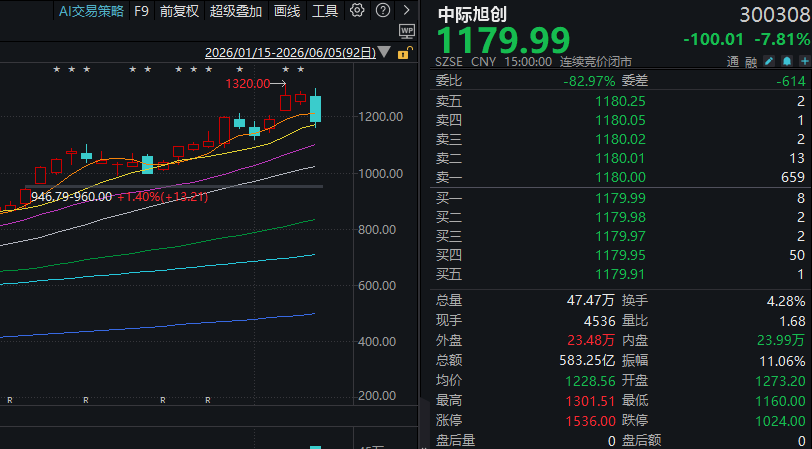Click 最低 value 1160.00
This screenshot has height=449, width=812.
pos(780,401)
